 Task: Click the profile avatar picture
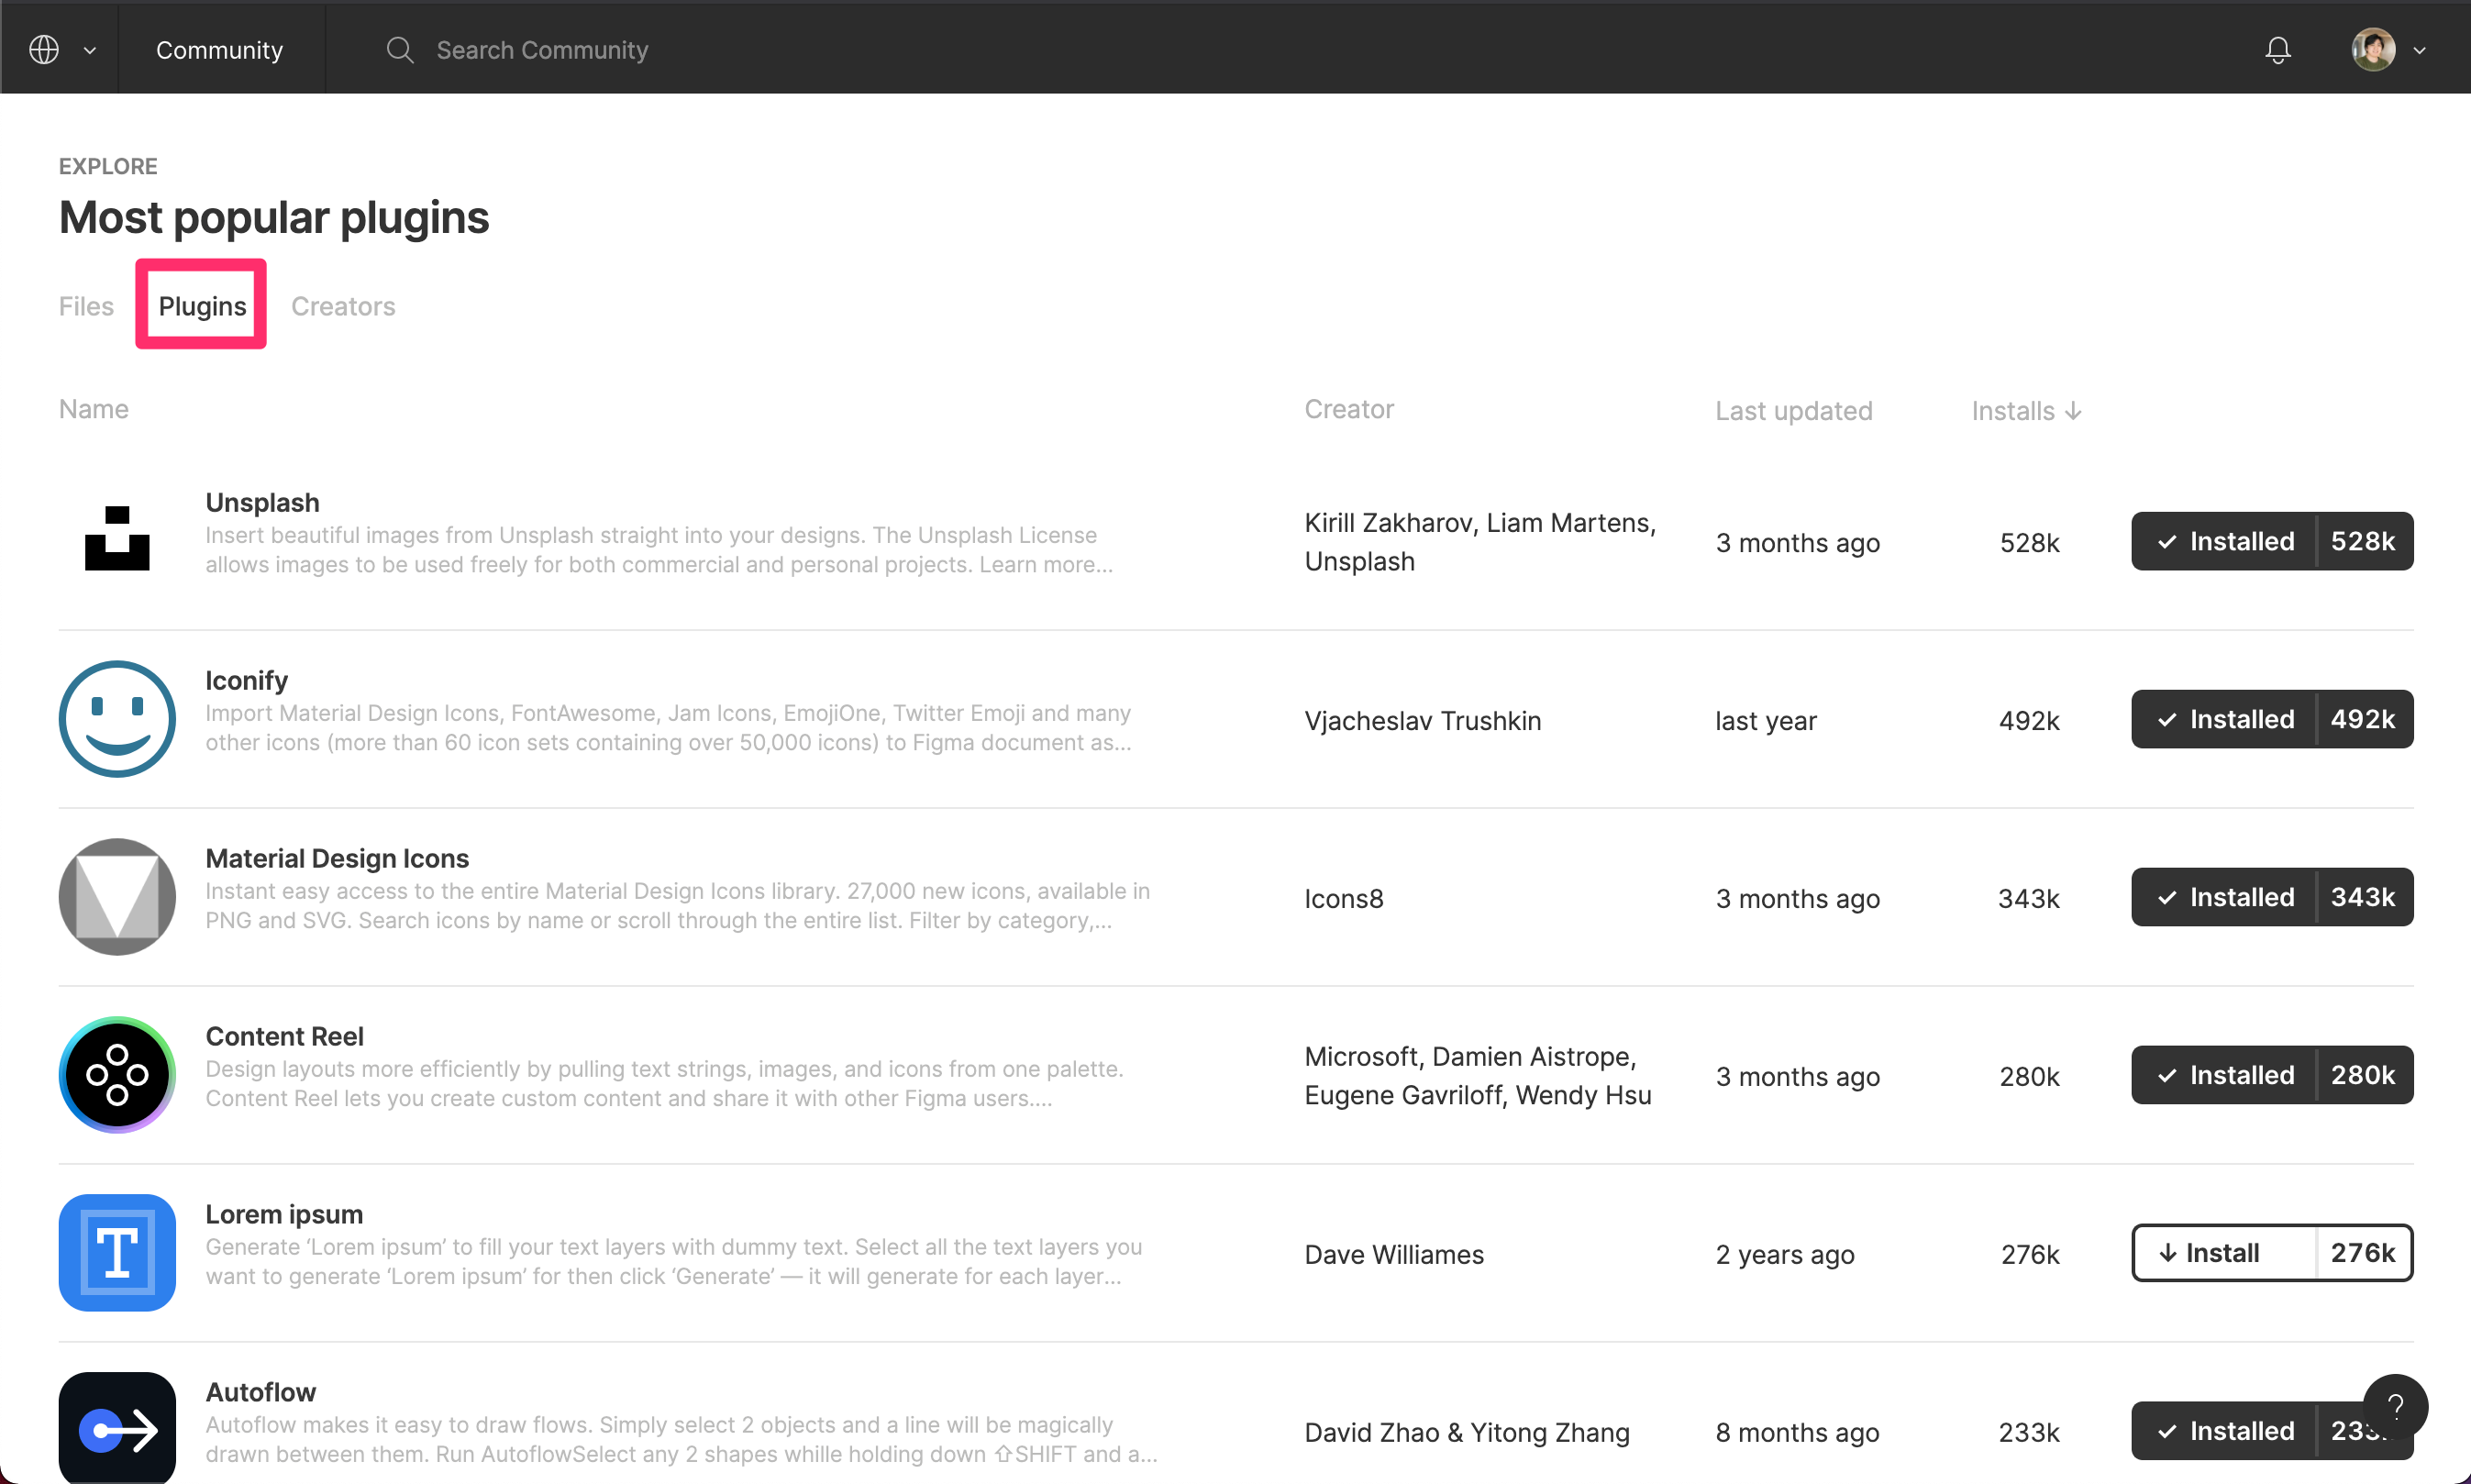2375,49
